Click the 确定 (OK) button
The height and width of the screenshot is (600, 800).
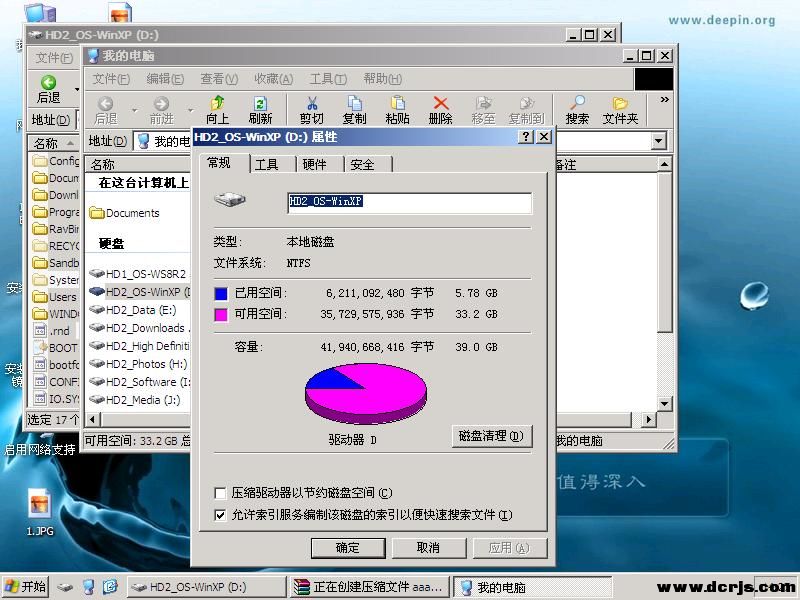pos(347,547)
